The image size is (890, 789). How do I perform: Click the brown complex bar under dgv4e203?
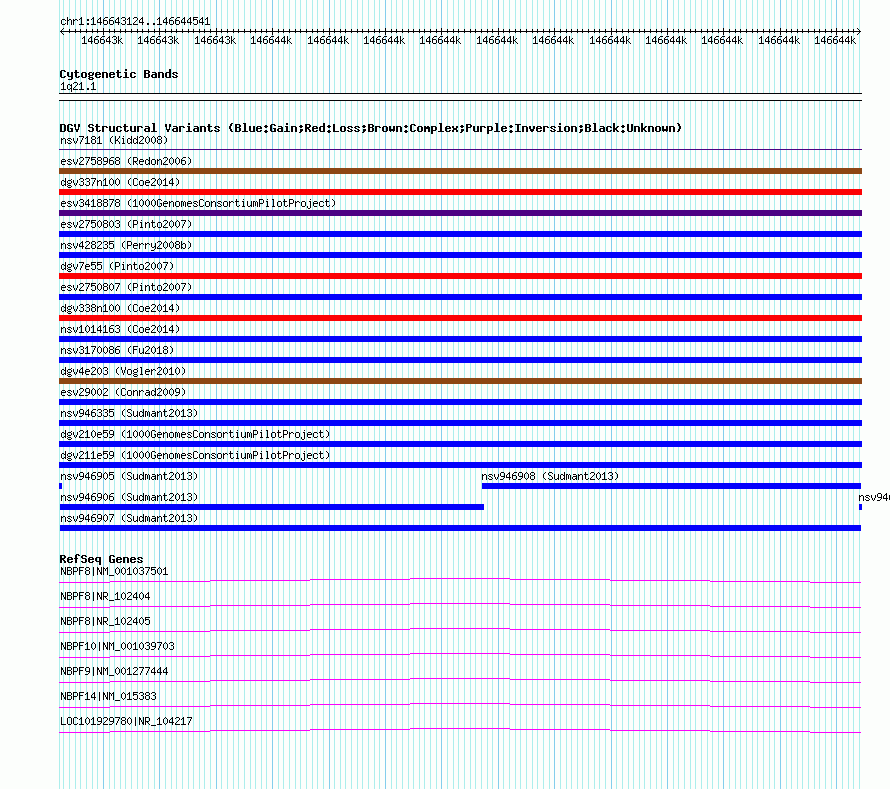[460, 381]
